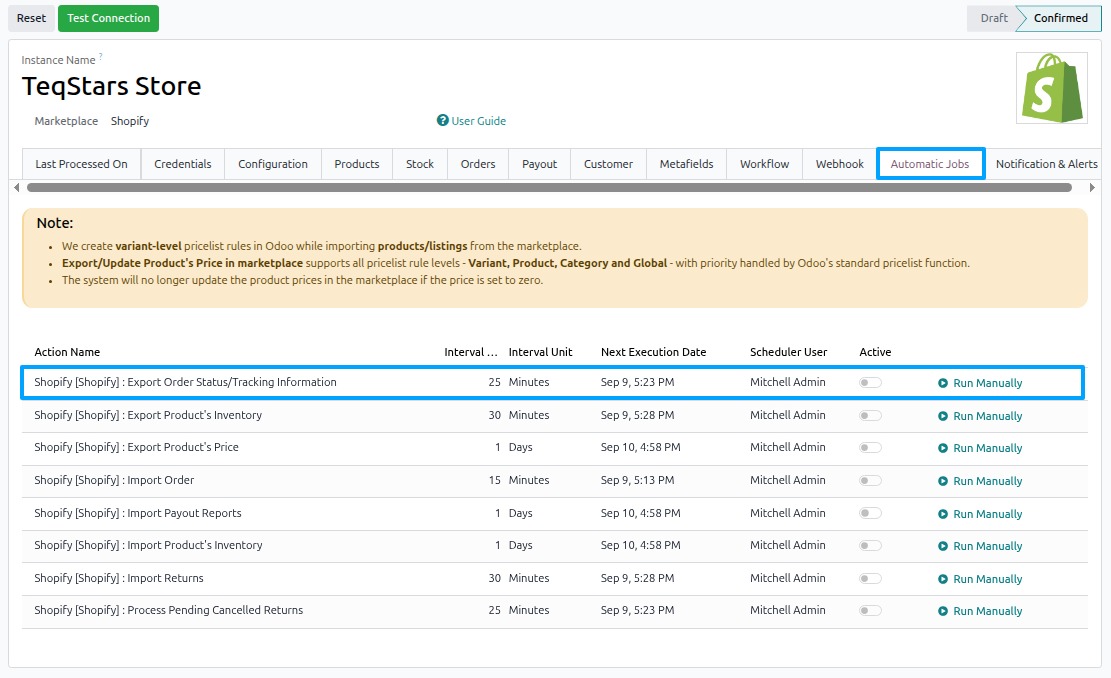
Task: Click interval value 15 in Import Order row
Action: click(x=495, y=480)
